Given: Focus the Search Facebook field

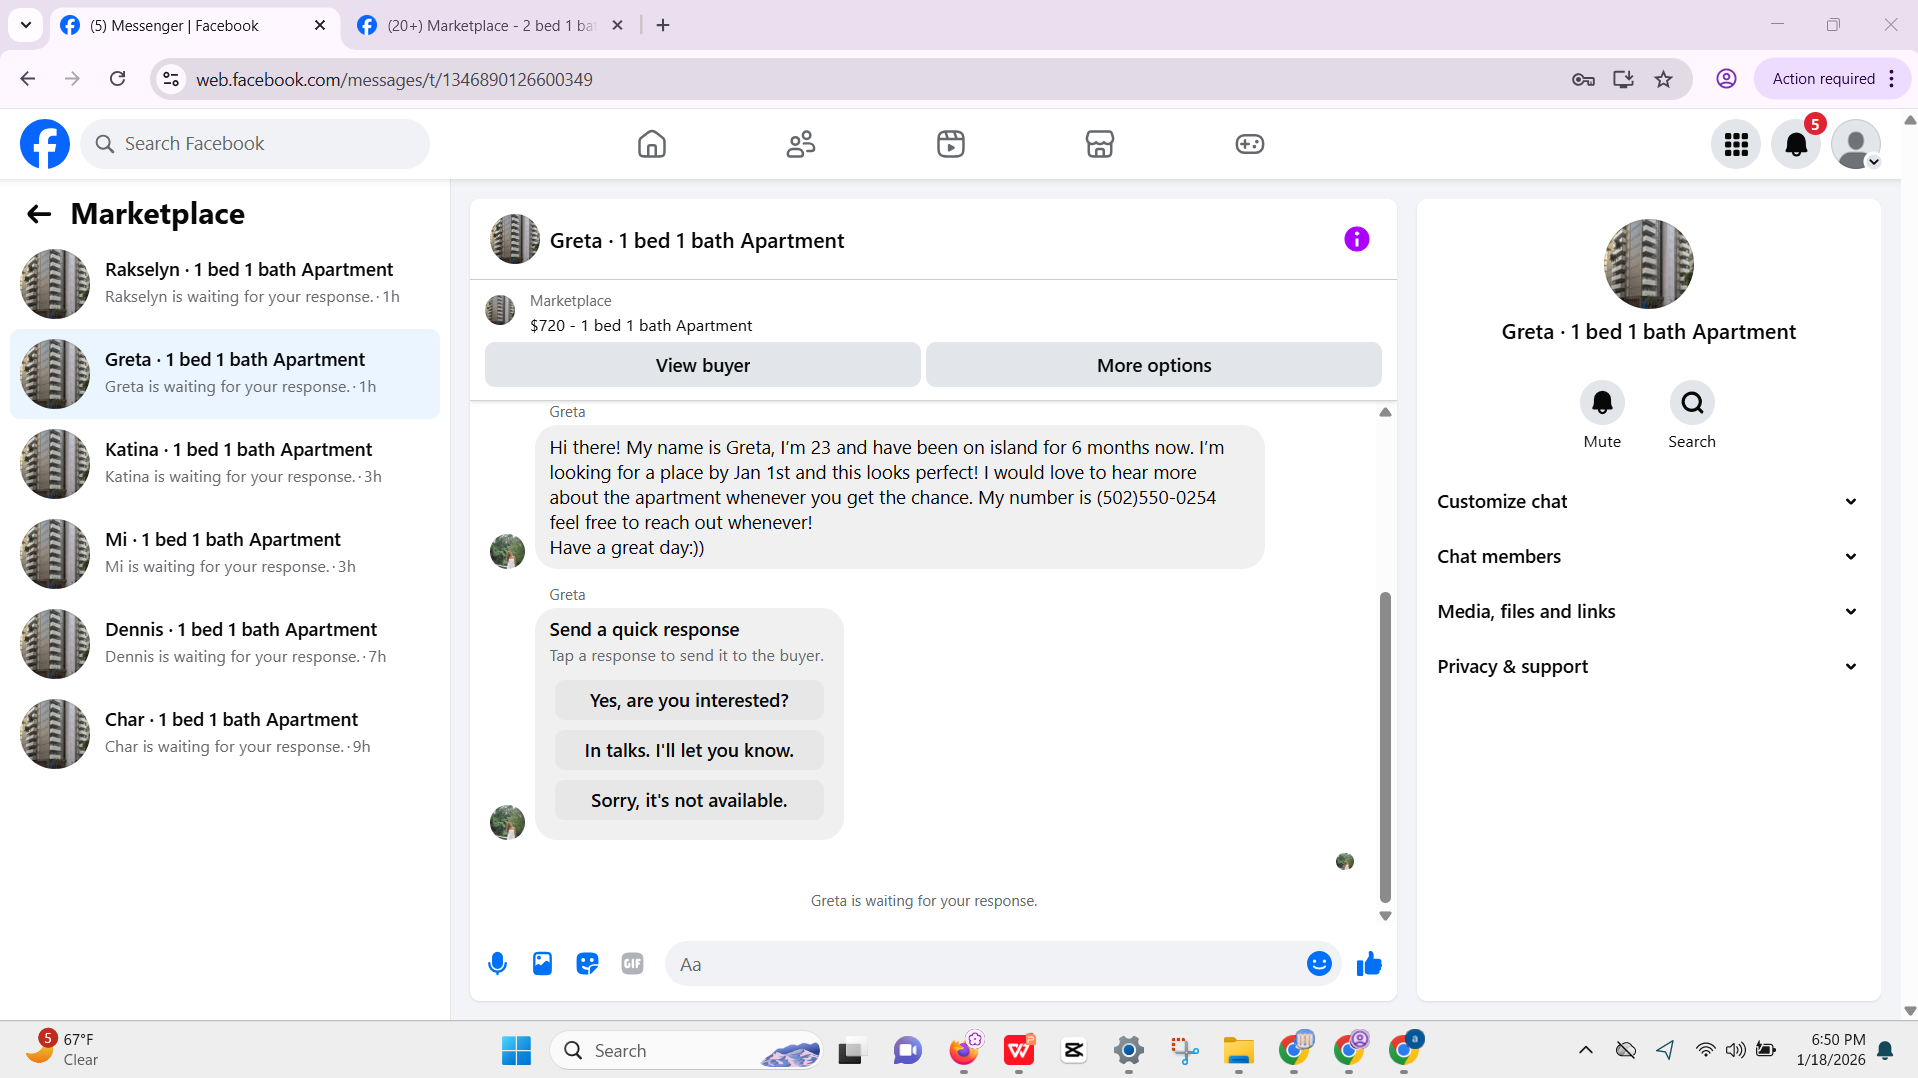Looking at the screenshot, I should pyautogui.click(x=255, y=144).
